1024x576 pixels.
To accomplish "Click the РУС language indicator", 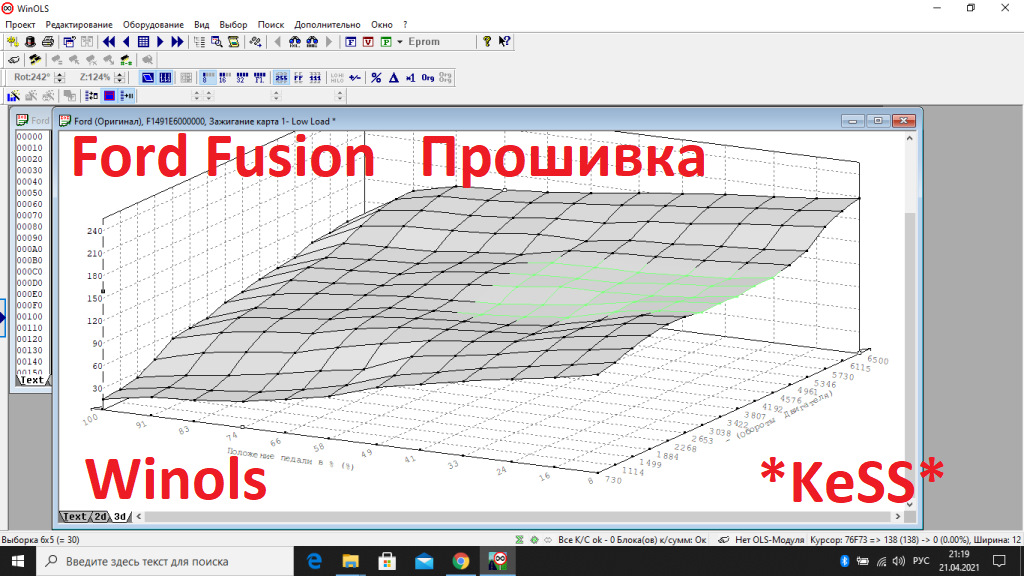I will [x=921, y=561].
